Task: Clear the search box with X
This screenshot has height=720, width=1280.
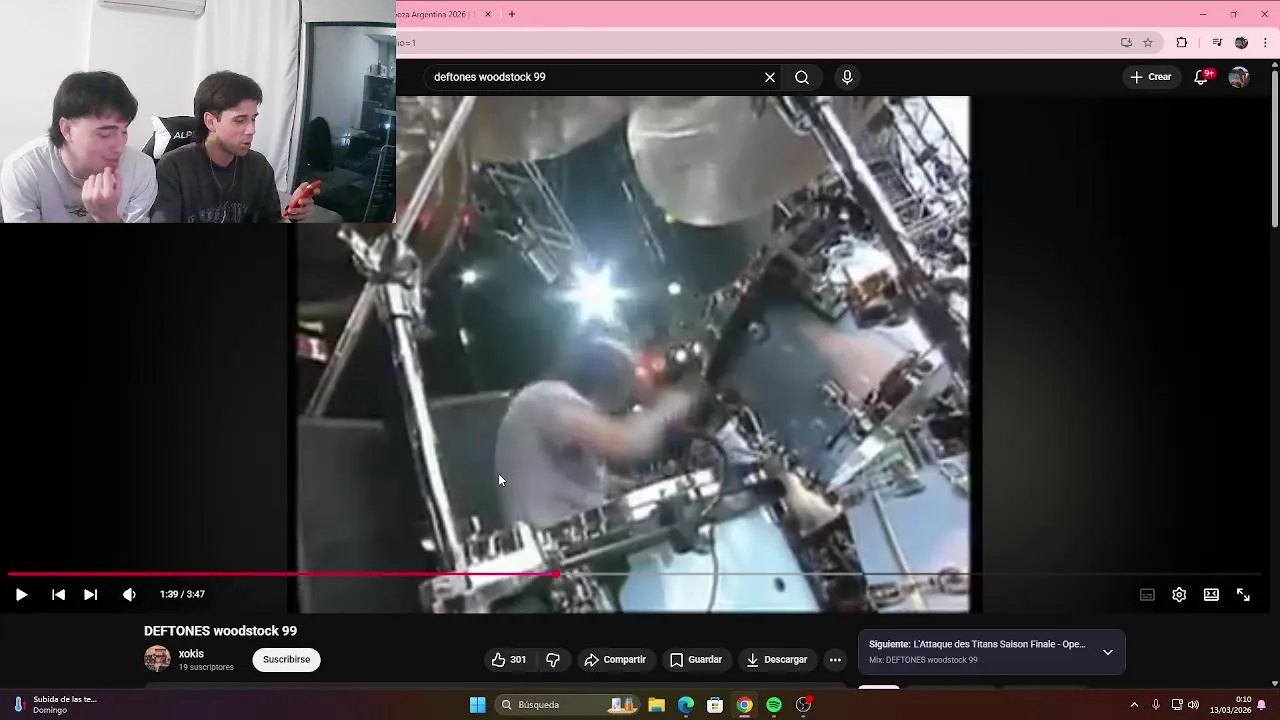Action: tap(770, 77)
